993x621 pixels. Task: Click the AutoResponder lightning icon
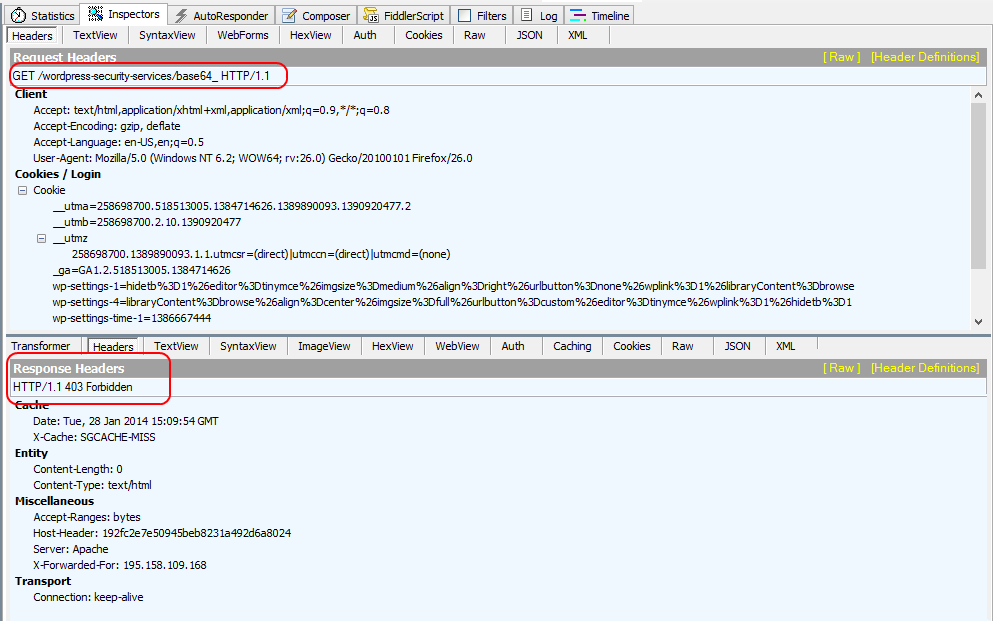coord(181,15)
